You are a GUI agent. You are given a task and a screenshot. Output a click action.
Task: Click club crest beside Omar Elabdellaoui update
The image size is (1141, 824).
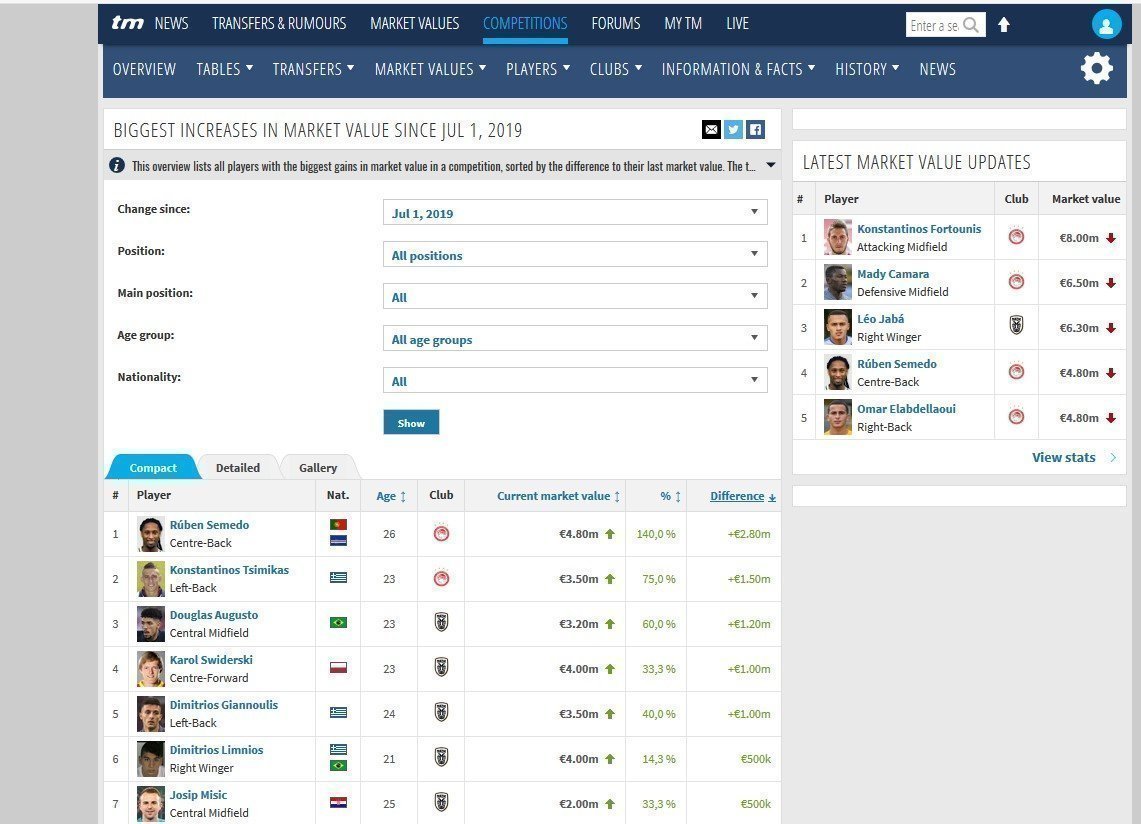click(x=1016, y=417)
